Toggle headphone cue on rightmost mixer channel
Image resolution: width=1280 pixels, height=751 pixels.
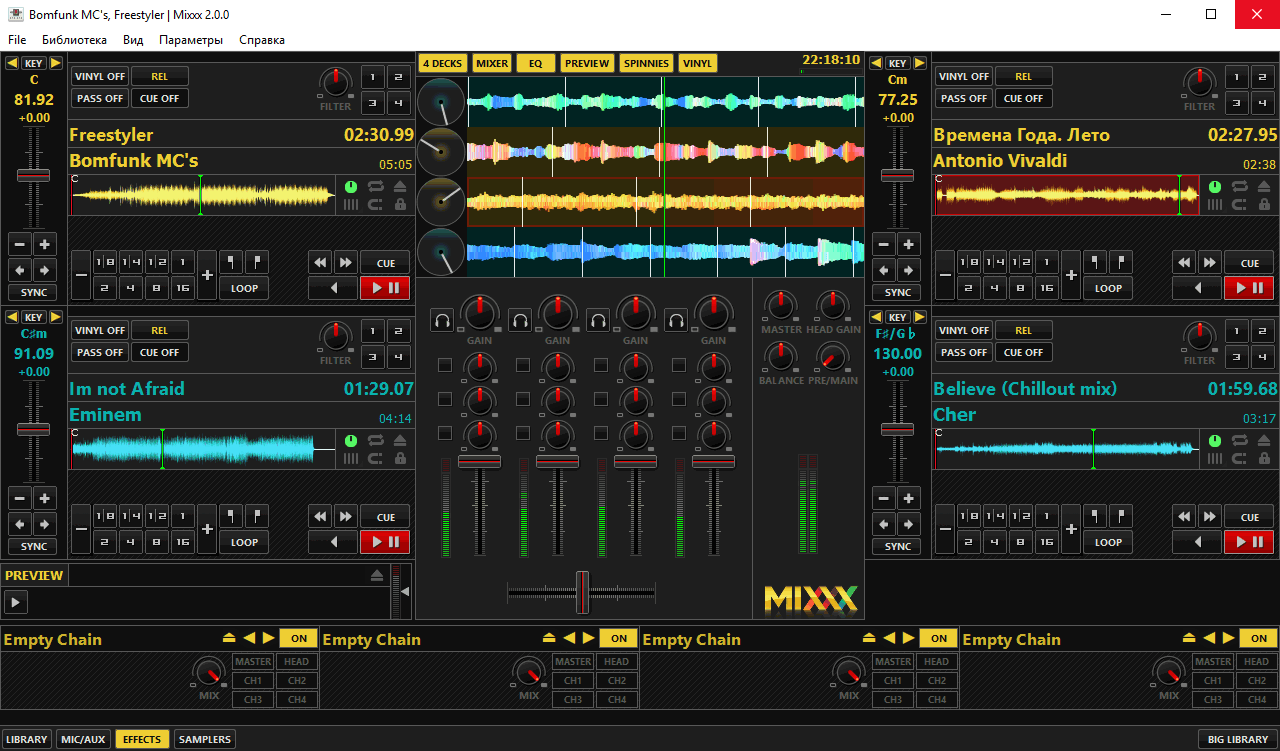(x=676, y=321)
